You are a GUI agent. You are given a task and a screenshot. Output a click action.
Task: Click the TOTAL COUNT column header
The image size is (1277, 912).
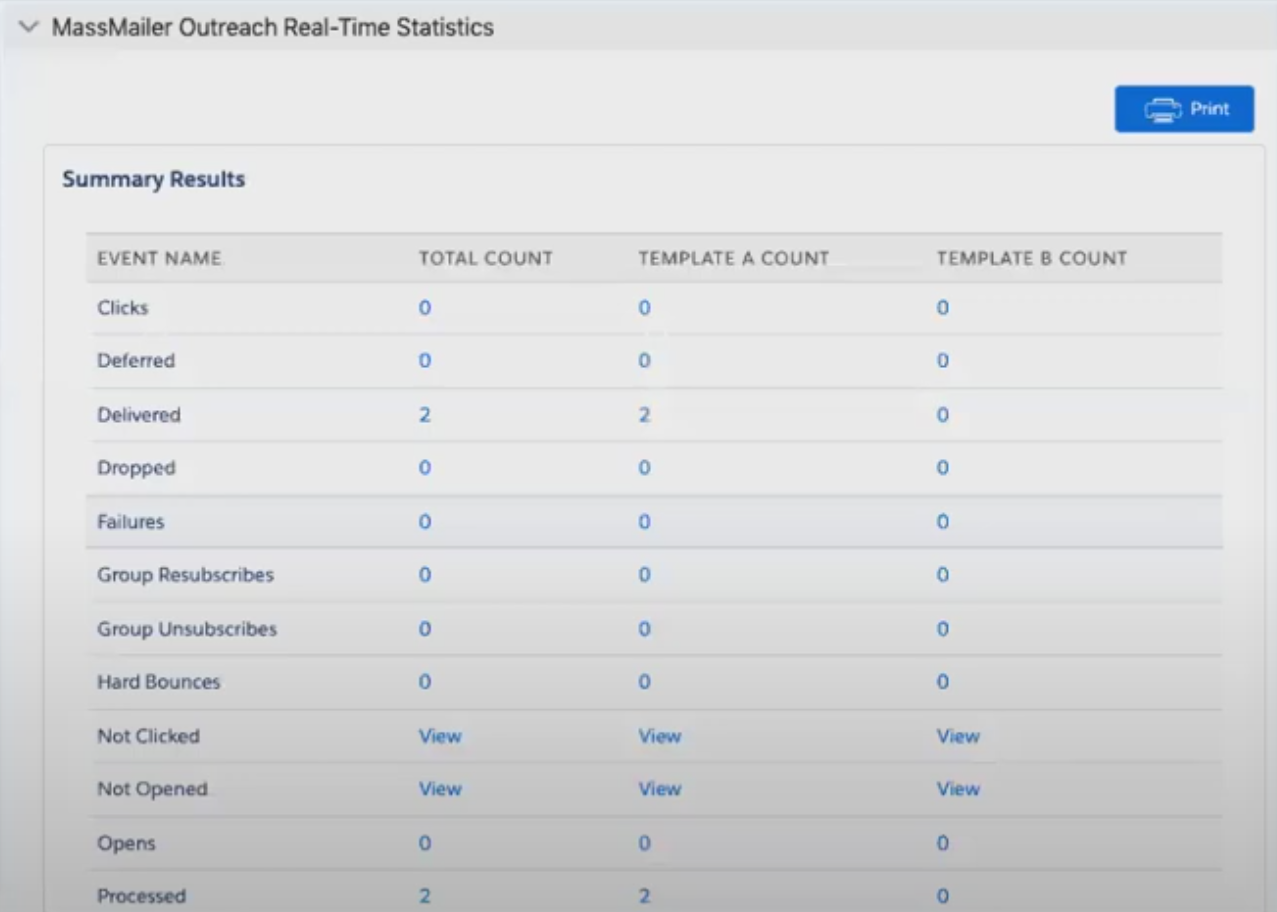(486, 258)
